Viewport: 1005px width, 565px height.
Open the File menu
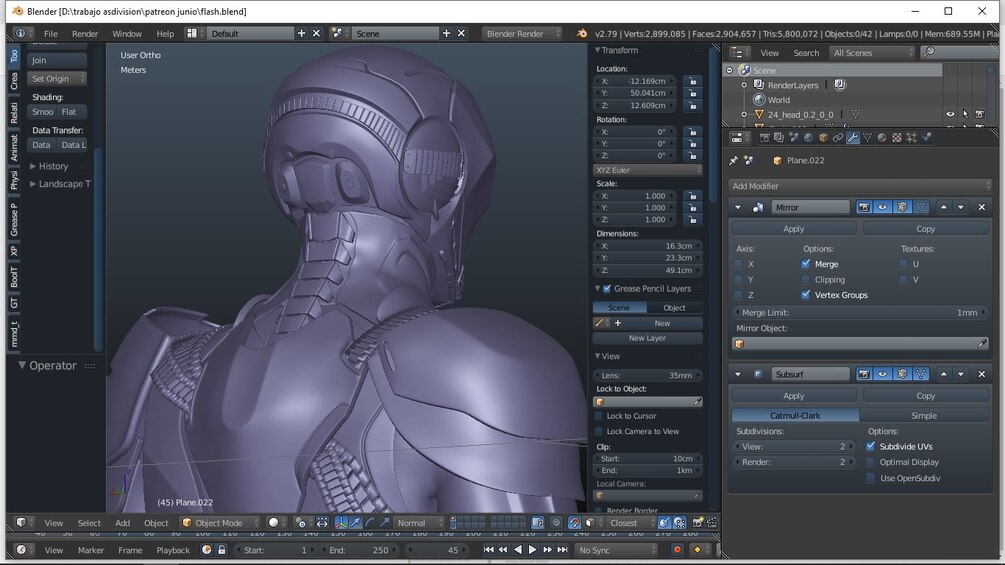click(51, 33)
